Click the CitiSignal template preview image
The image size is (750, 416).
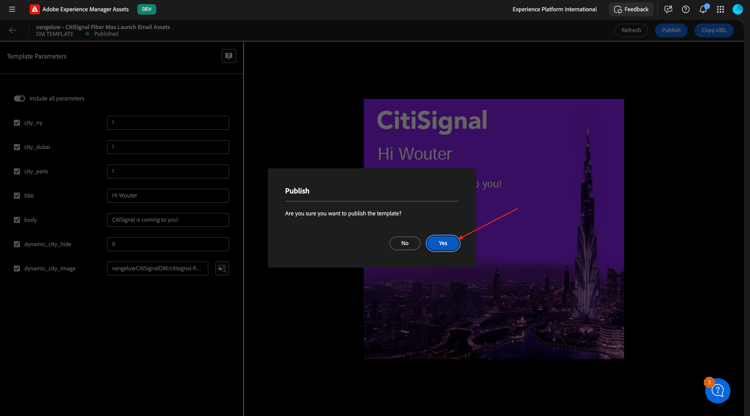click(x=494, y=229)
